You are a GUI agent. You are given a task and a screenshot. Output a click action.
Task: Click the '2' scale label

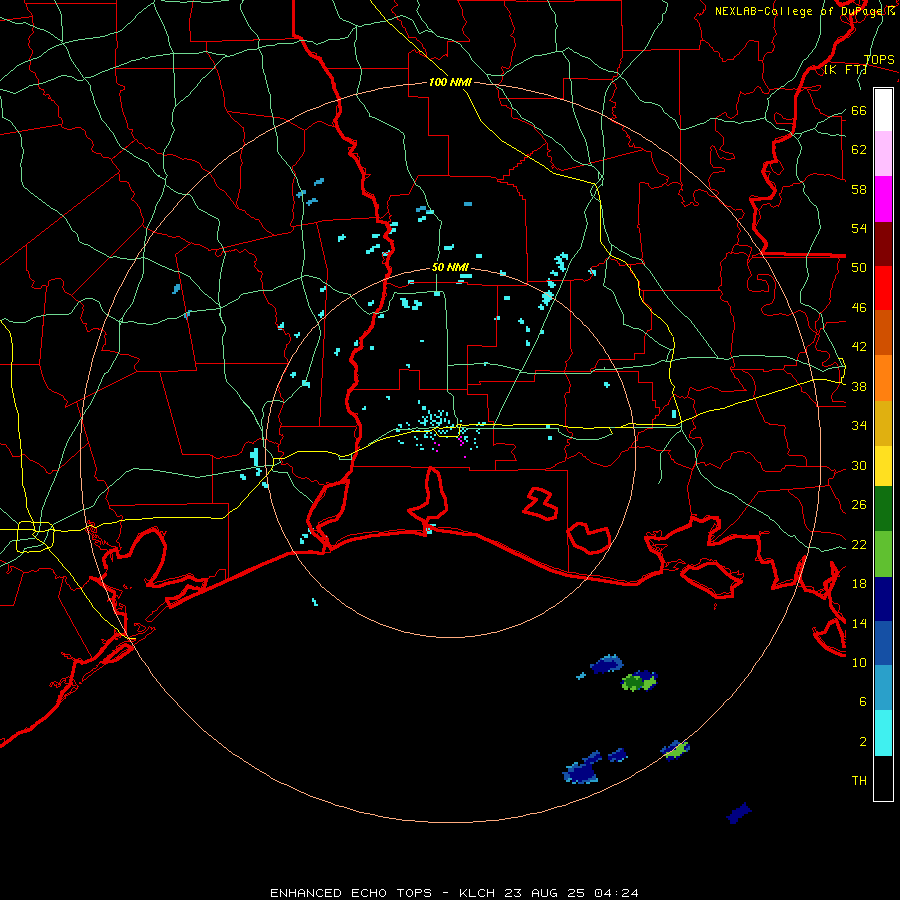pyautogui.click(x=863, y=741)
